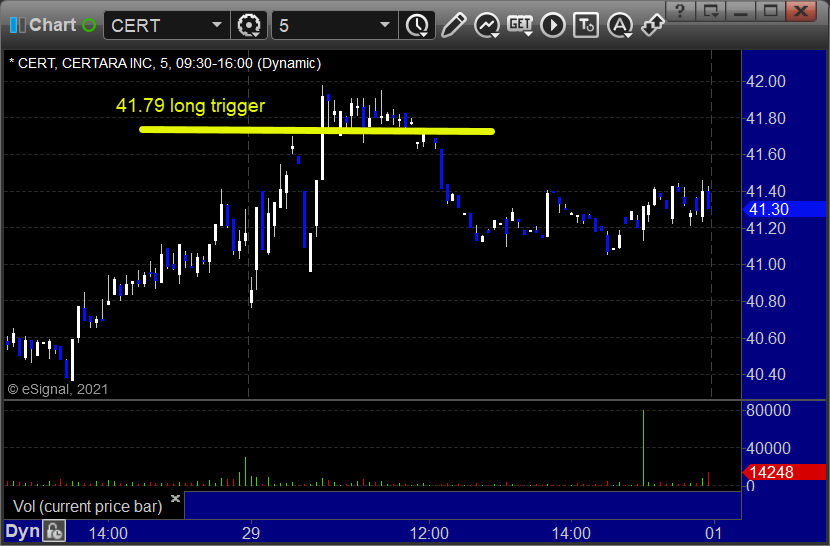Click the bar replay play button

point(553,25)
